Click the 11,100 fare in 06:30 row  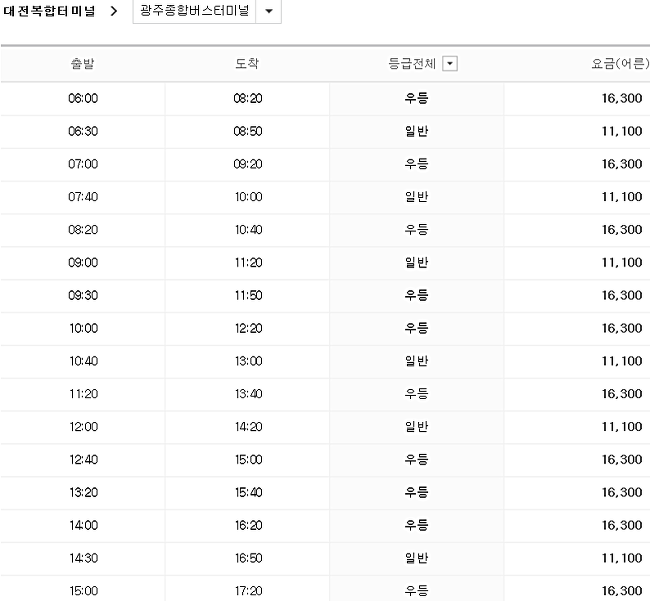[x=622, y=131]
